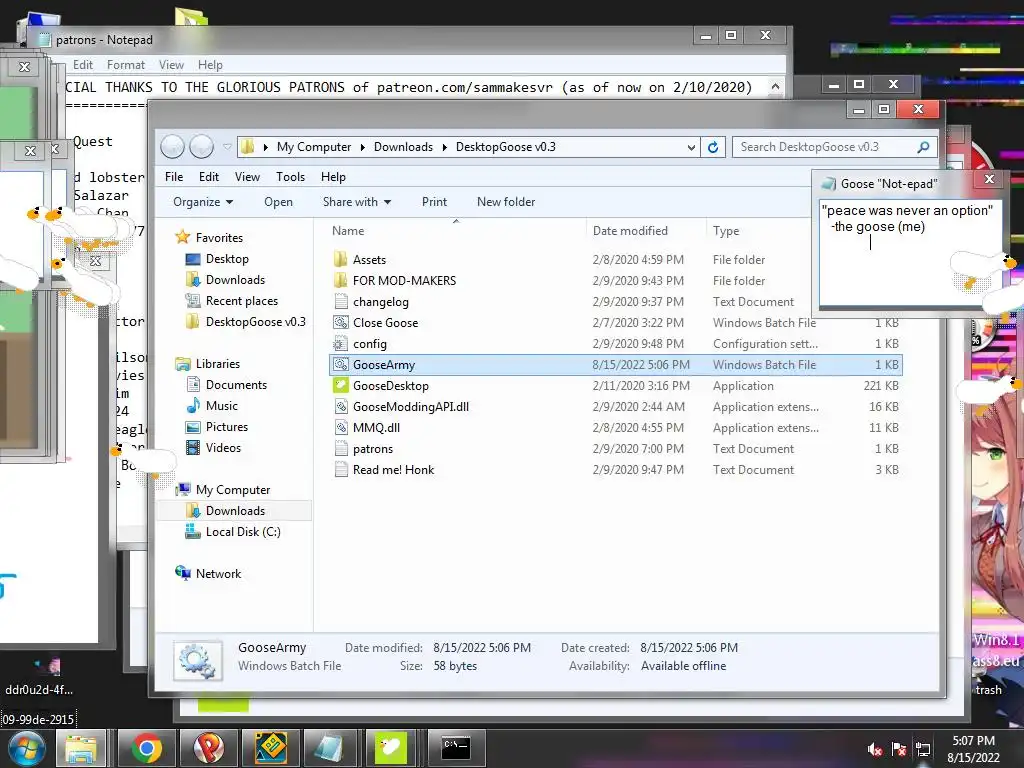Click the GooseModdingAPI.dll file icon

pyautogui.click(x=340, y=406)
